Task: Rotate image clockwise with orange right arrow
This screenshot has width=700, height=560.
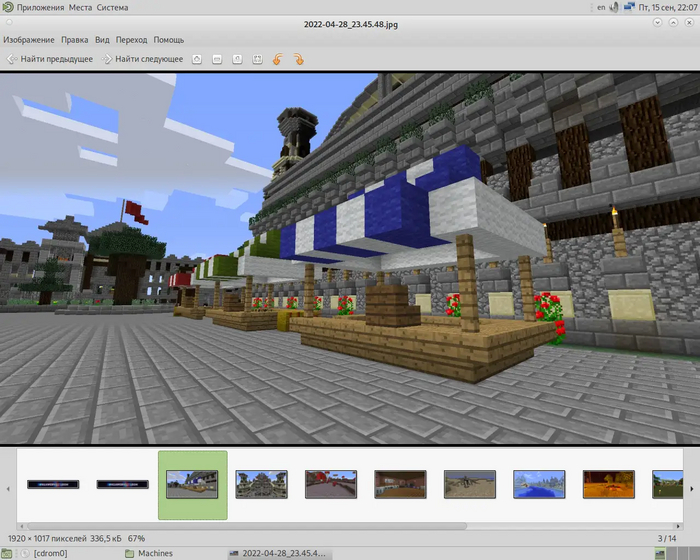Action: point(298,59)
